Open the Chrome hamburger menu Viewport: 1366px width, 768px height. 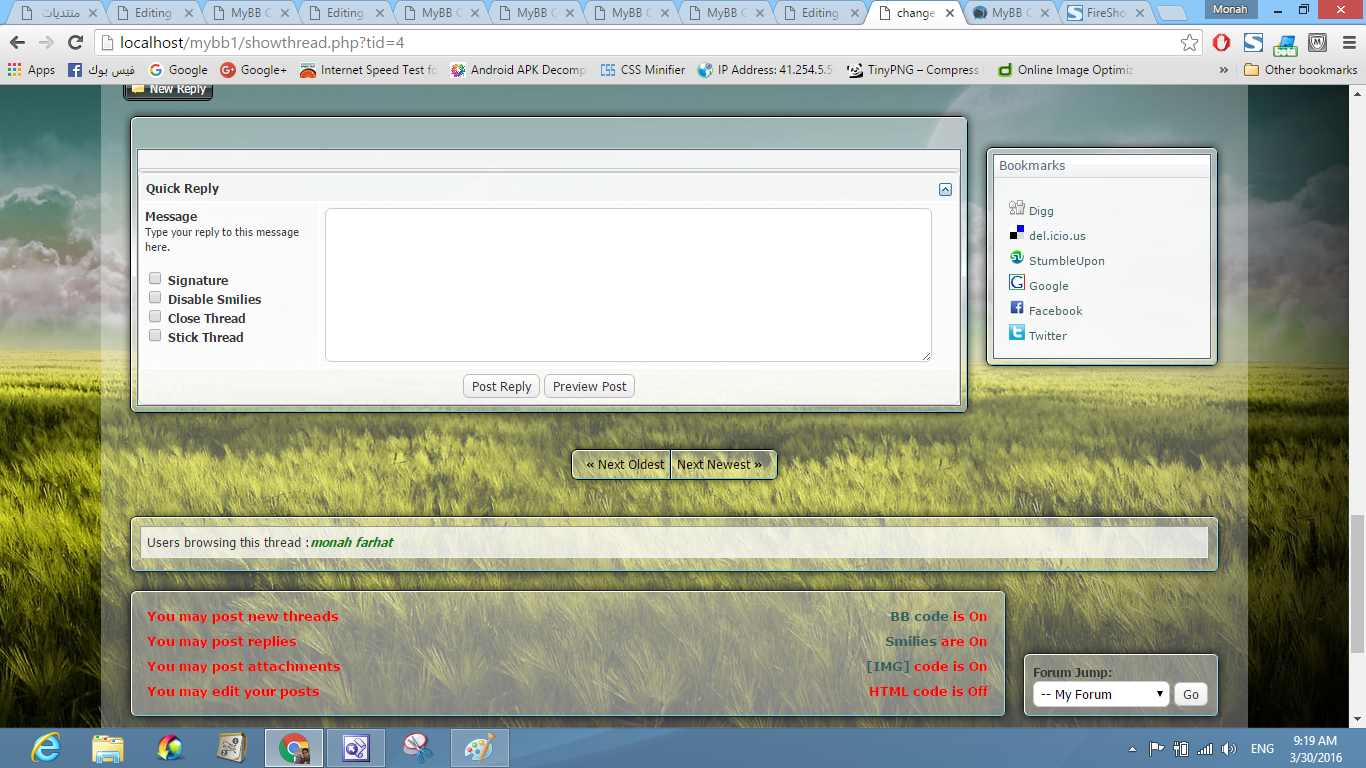tap(1347, 43)
